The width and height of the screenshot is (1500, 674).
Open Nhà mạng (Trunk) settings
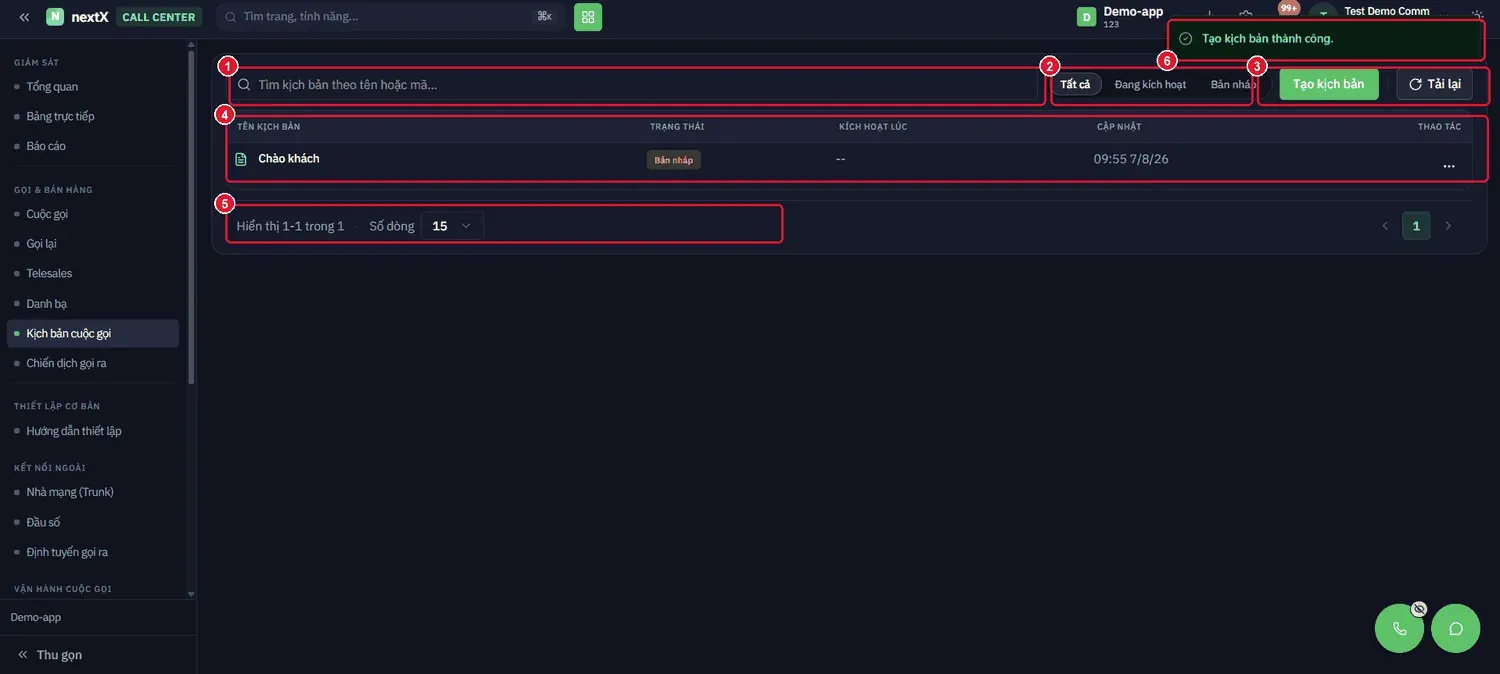tap(93, 492)
